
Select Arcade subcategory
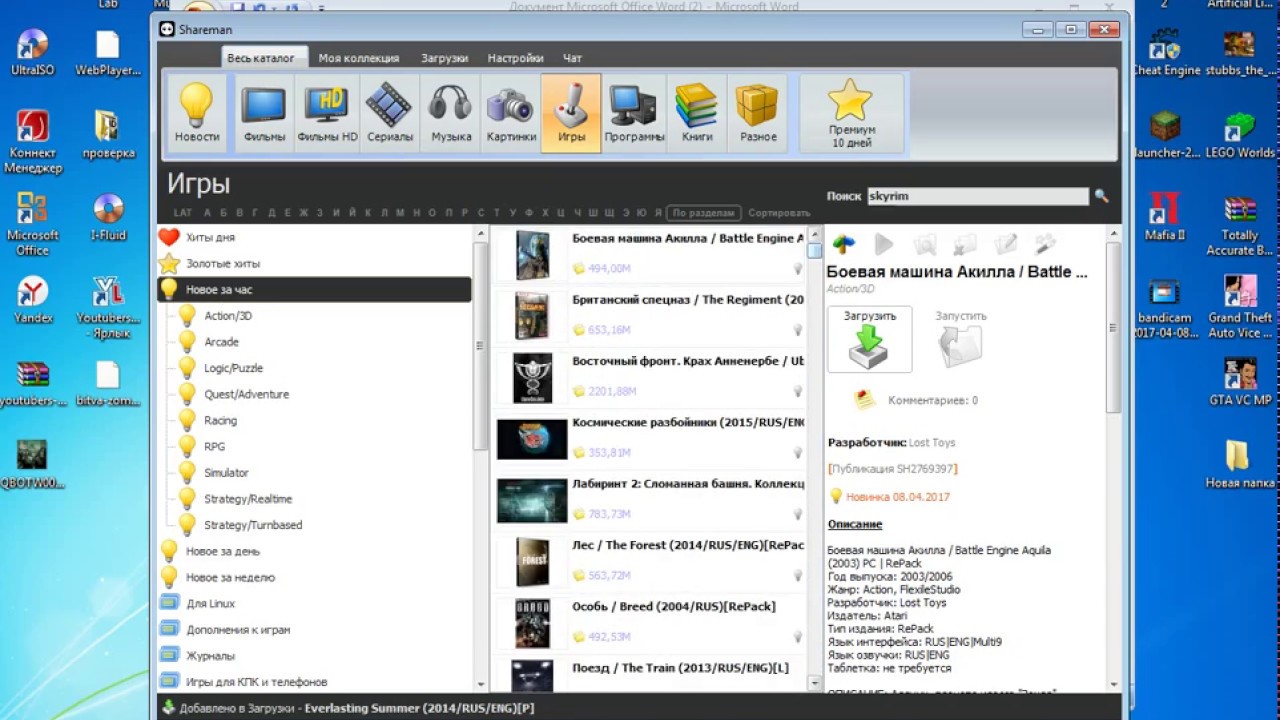tap(221, 342)
